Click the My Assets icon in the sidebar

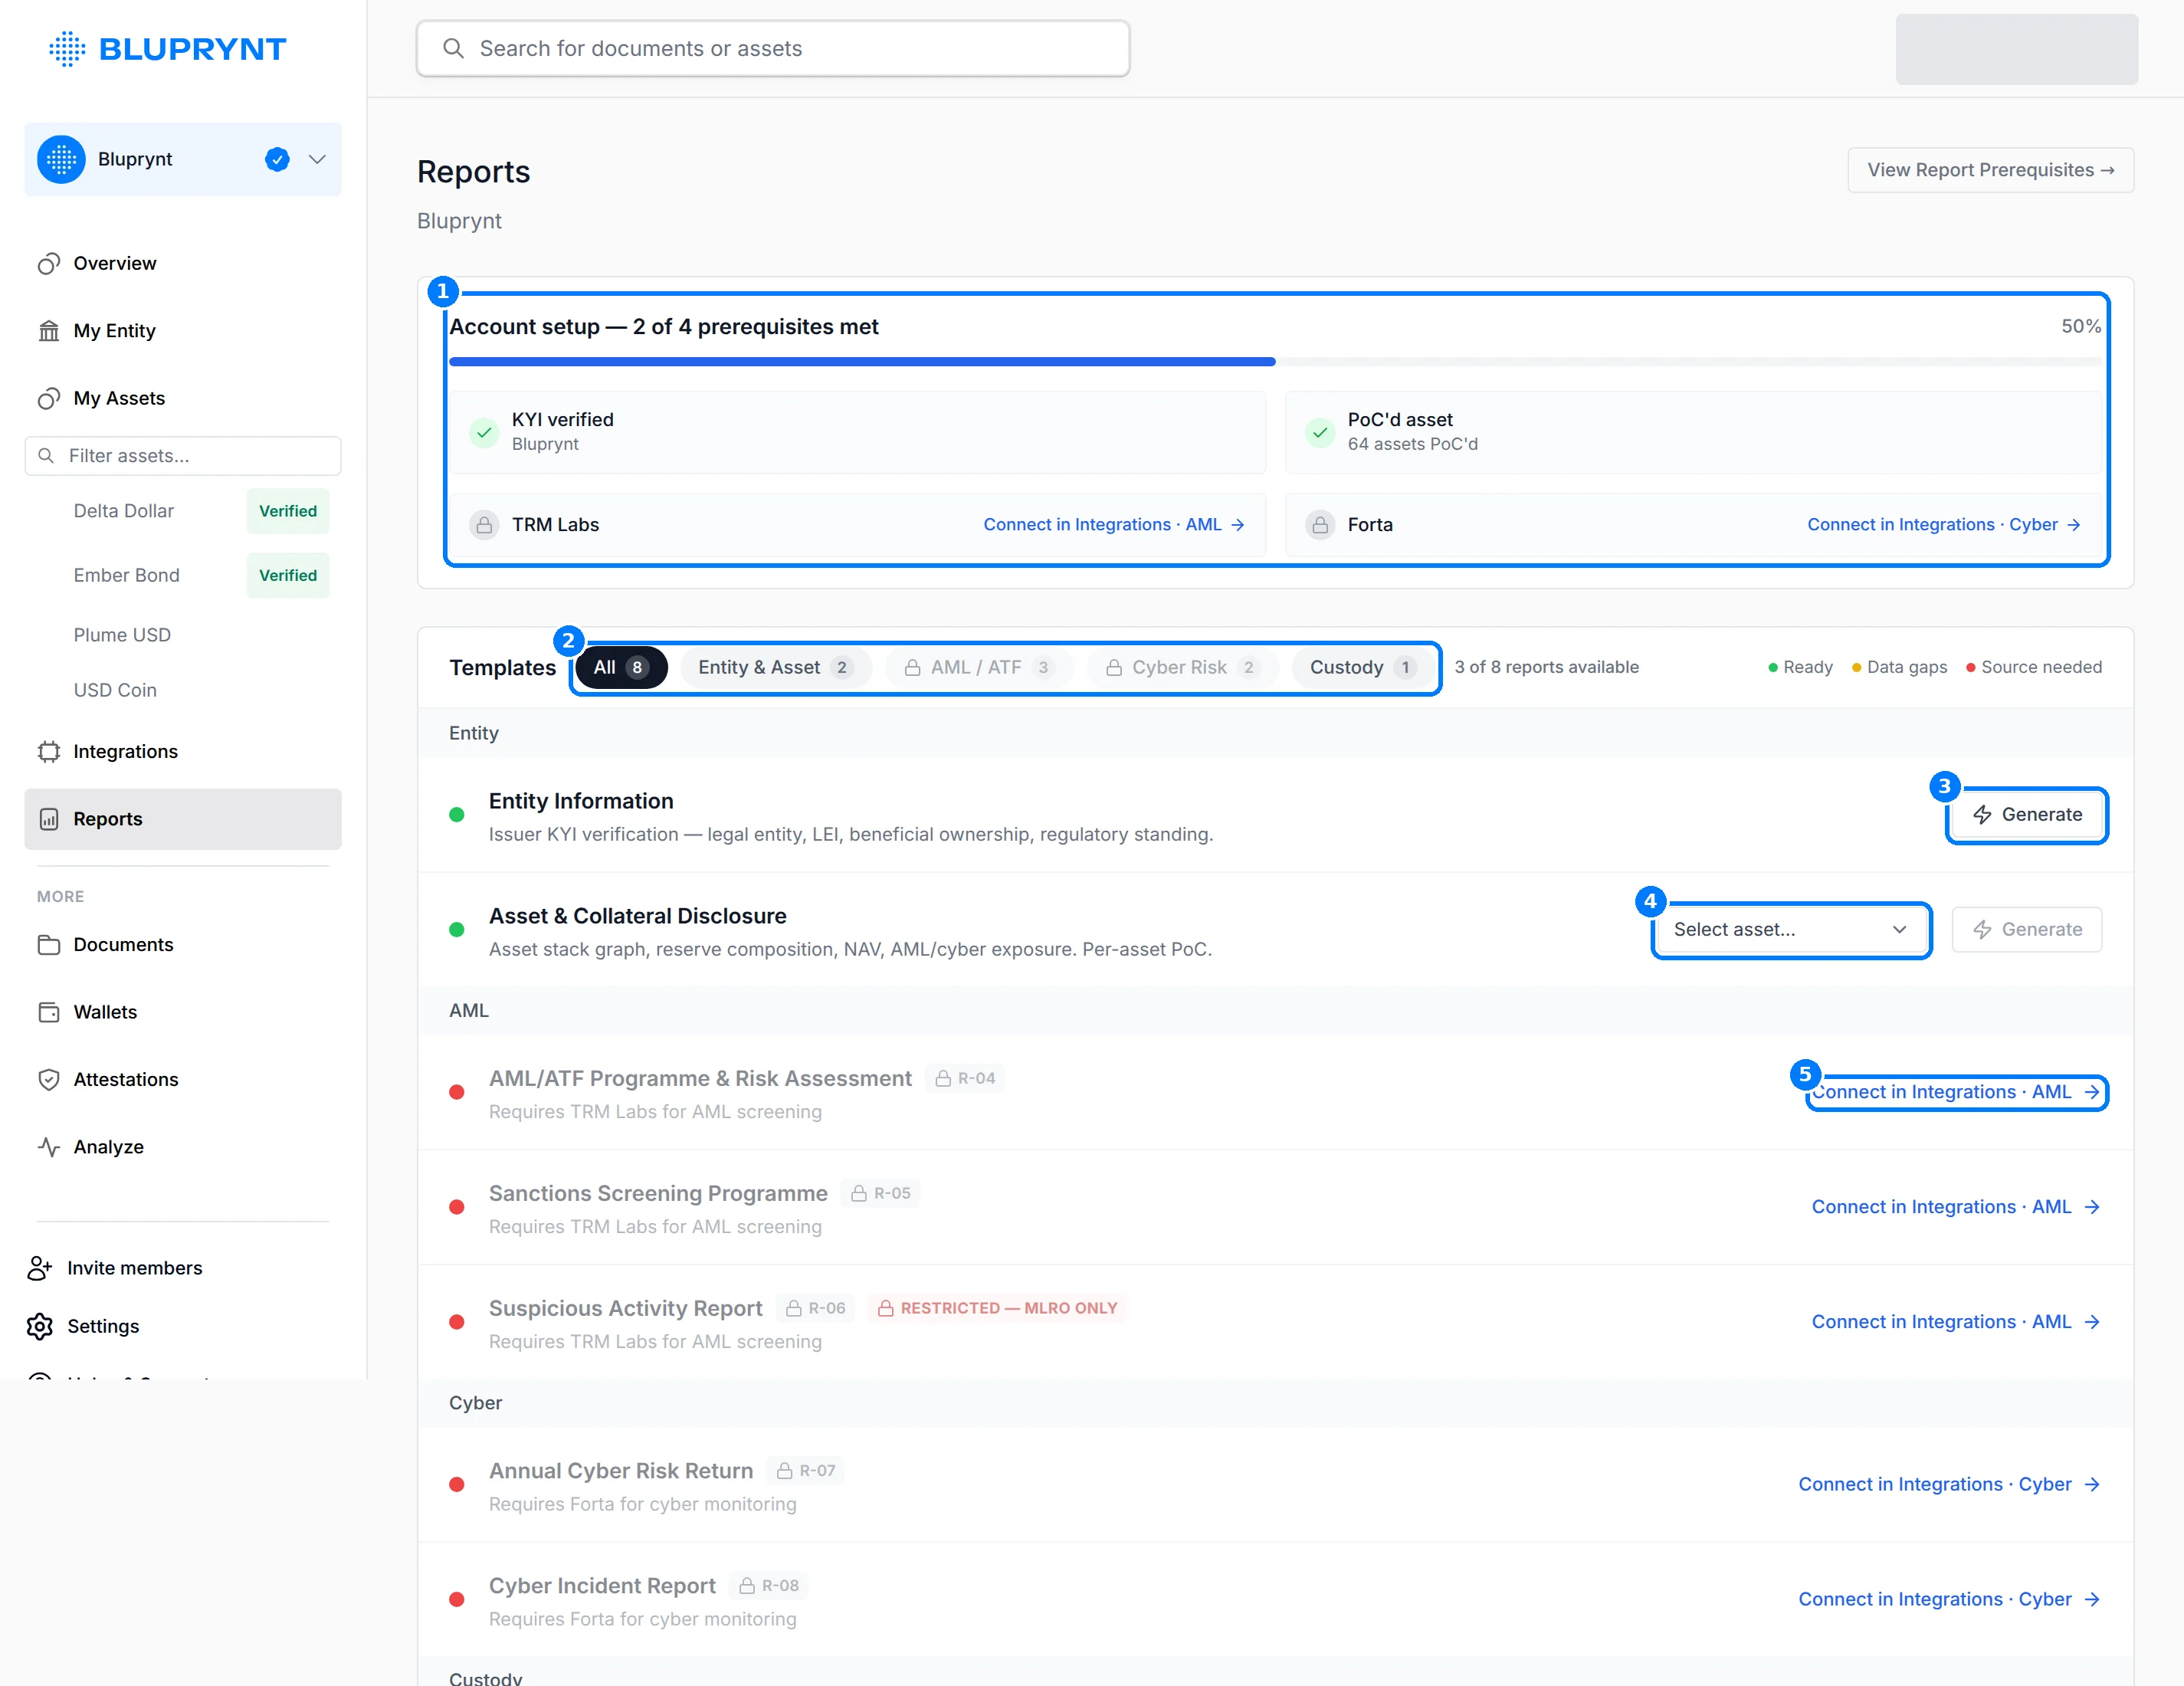[49, 398]
